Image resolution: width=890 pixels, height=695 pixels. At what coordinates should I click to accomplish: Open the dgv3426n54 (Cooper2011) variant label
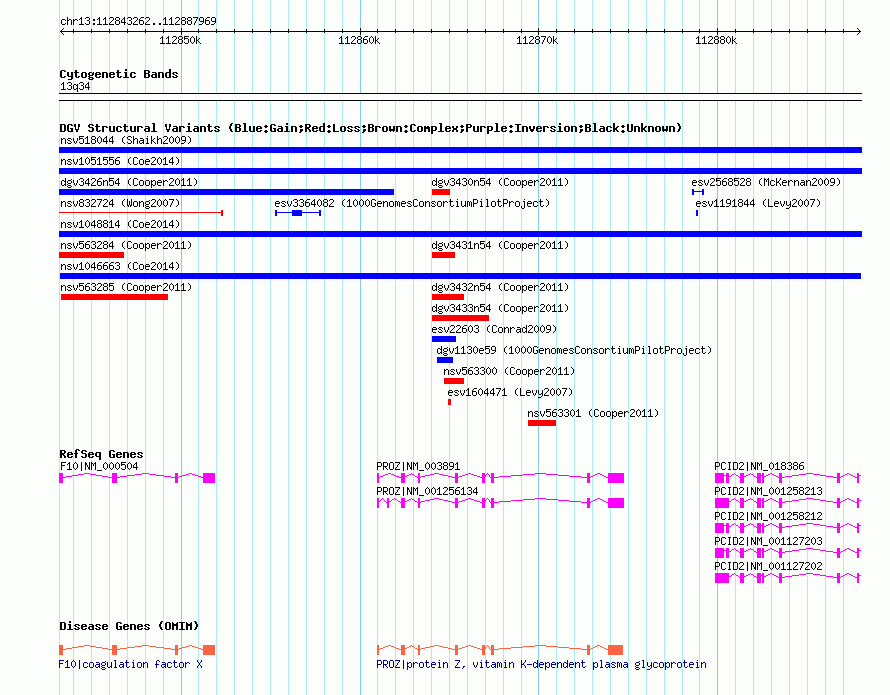pos(129,182)
